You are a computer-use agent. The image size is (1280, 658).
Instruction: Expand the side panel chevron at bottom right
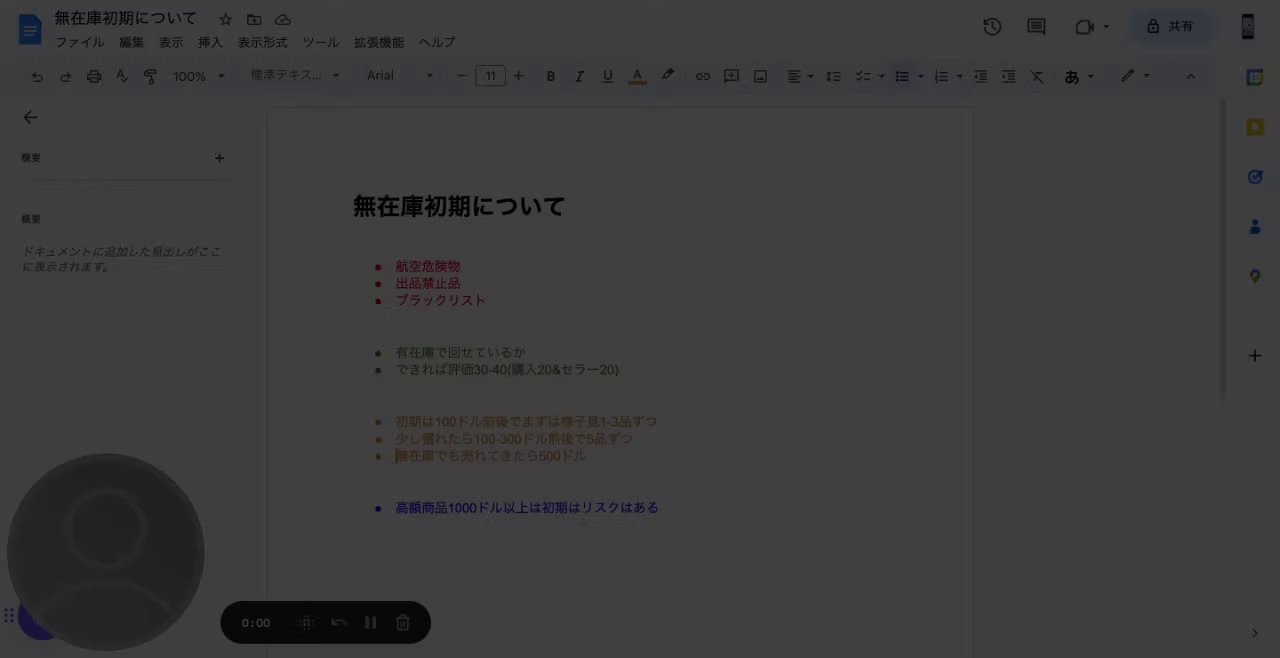pos(1255,633)
